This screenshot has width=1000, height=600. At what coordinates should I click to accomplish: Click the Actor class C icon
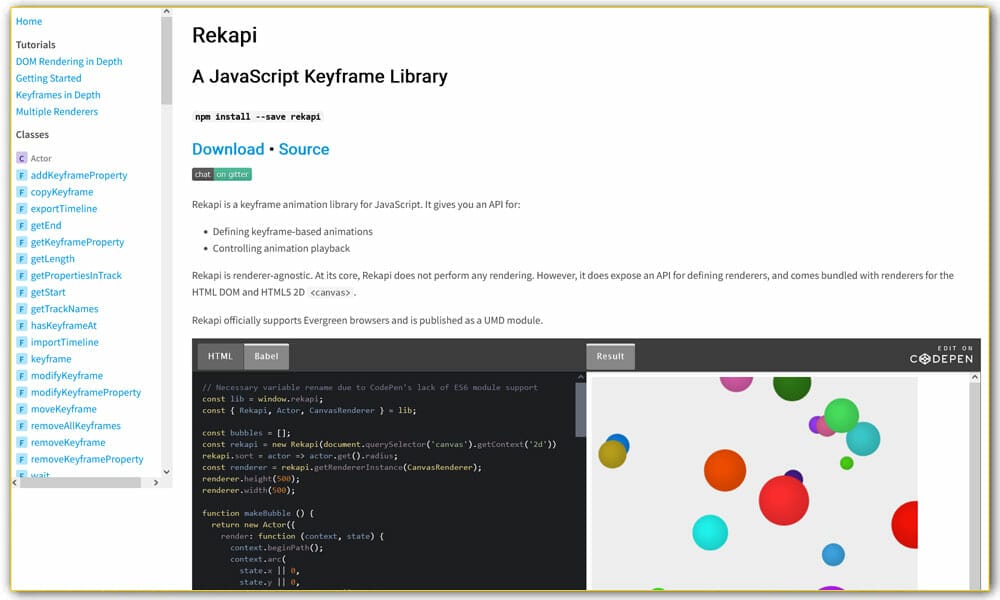pyautogui.click(x=21, y=158)
